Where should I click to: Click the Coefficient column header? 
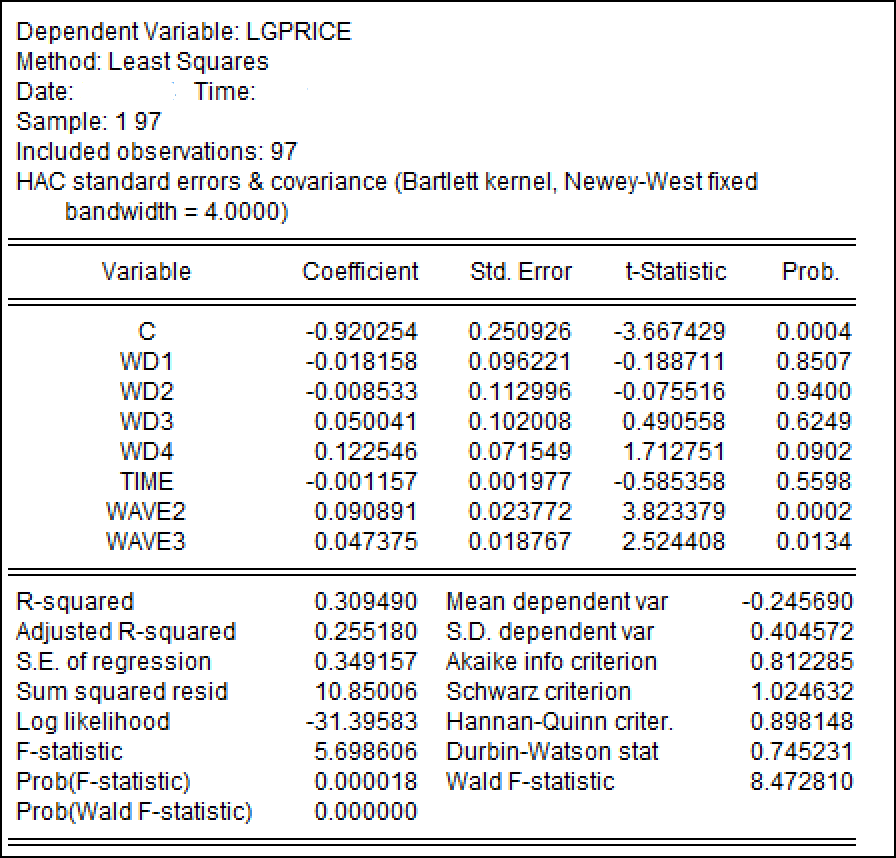coord(360,272)
